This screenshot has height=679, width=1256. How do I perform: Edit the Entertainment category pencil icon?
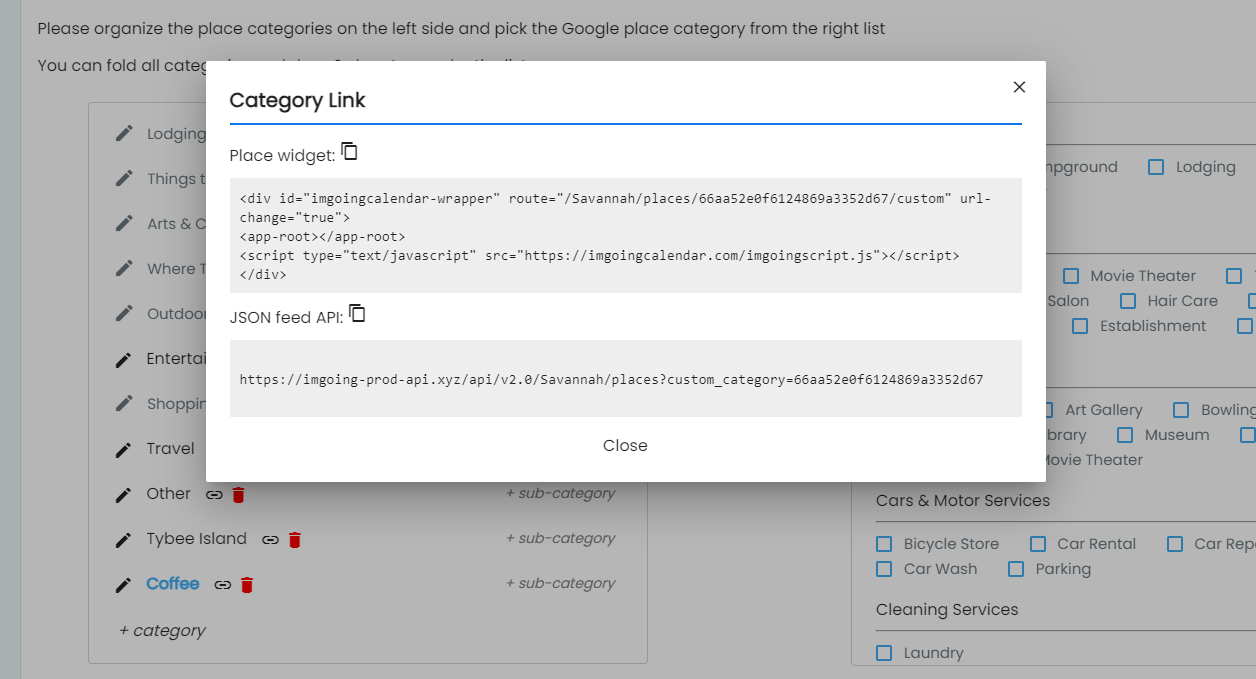(x=124, y=359)
